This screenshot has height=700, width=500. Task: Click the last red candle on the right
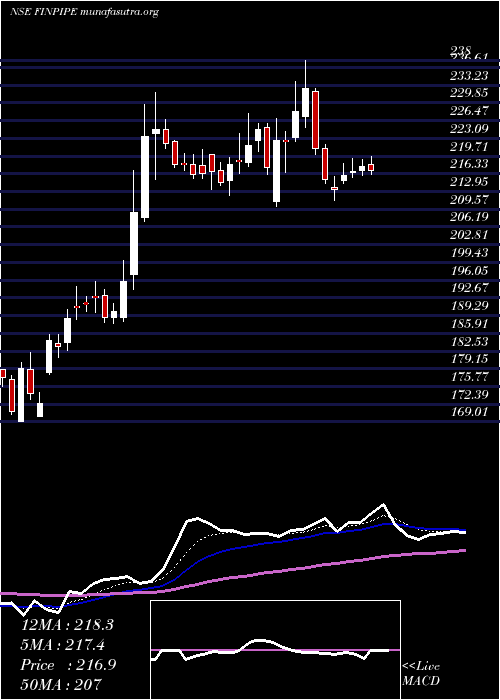click(x=371, y=168)
